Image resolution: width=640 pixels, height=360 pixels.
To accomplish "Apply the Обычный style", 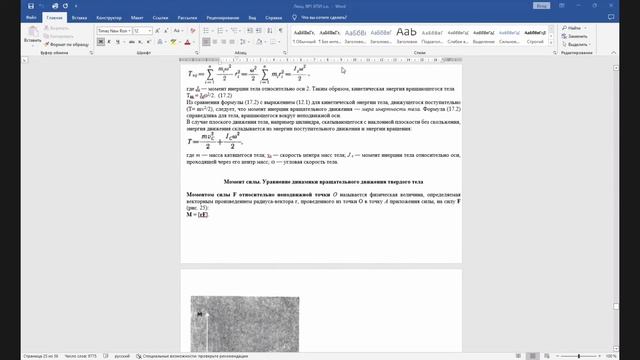I will click(x=304, y=36).
